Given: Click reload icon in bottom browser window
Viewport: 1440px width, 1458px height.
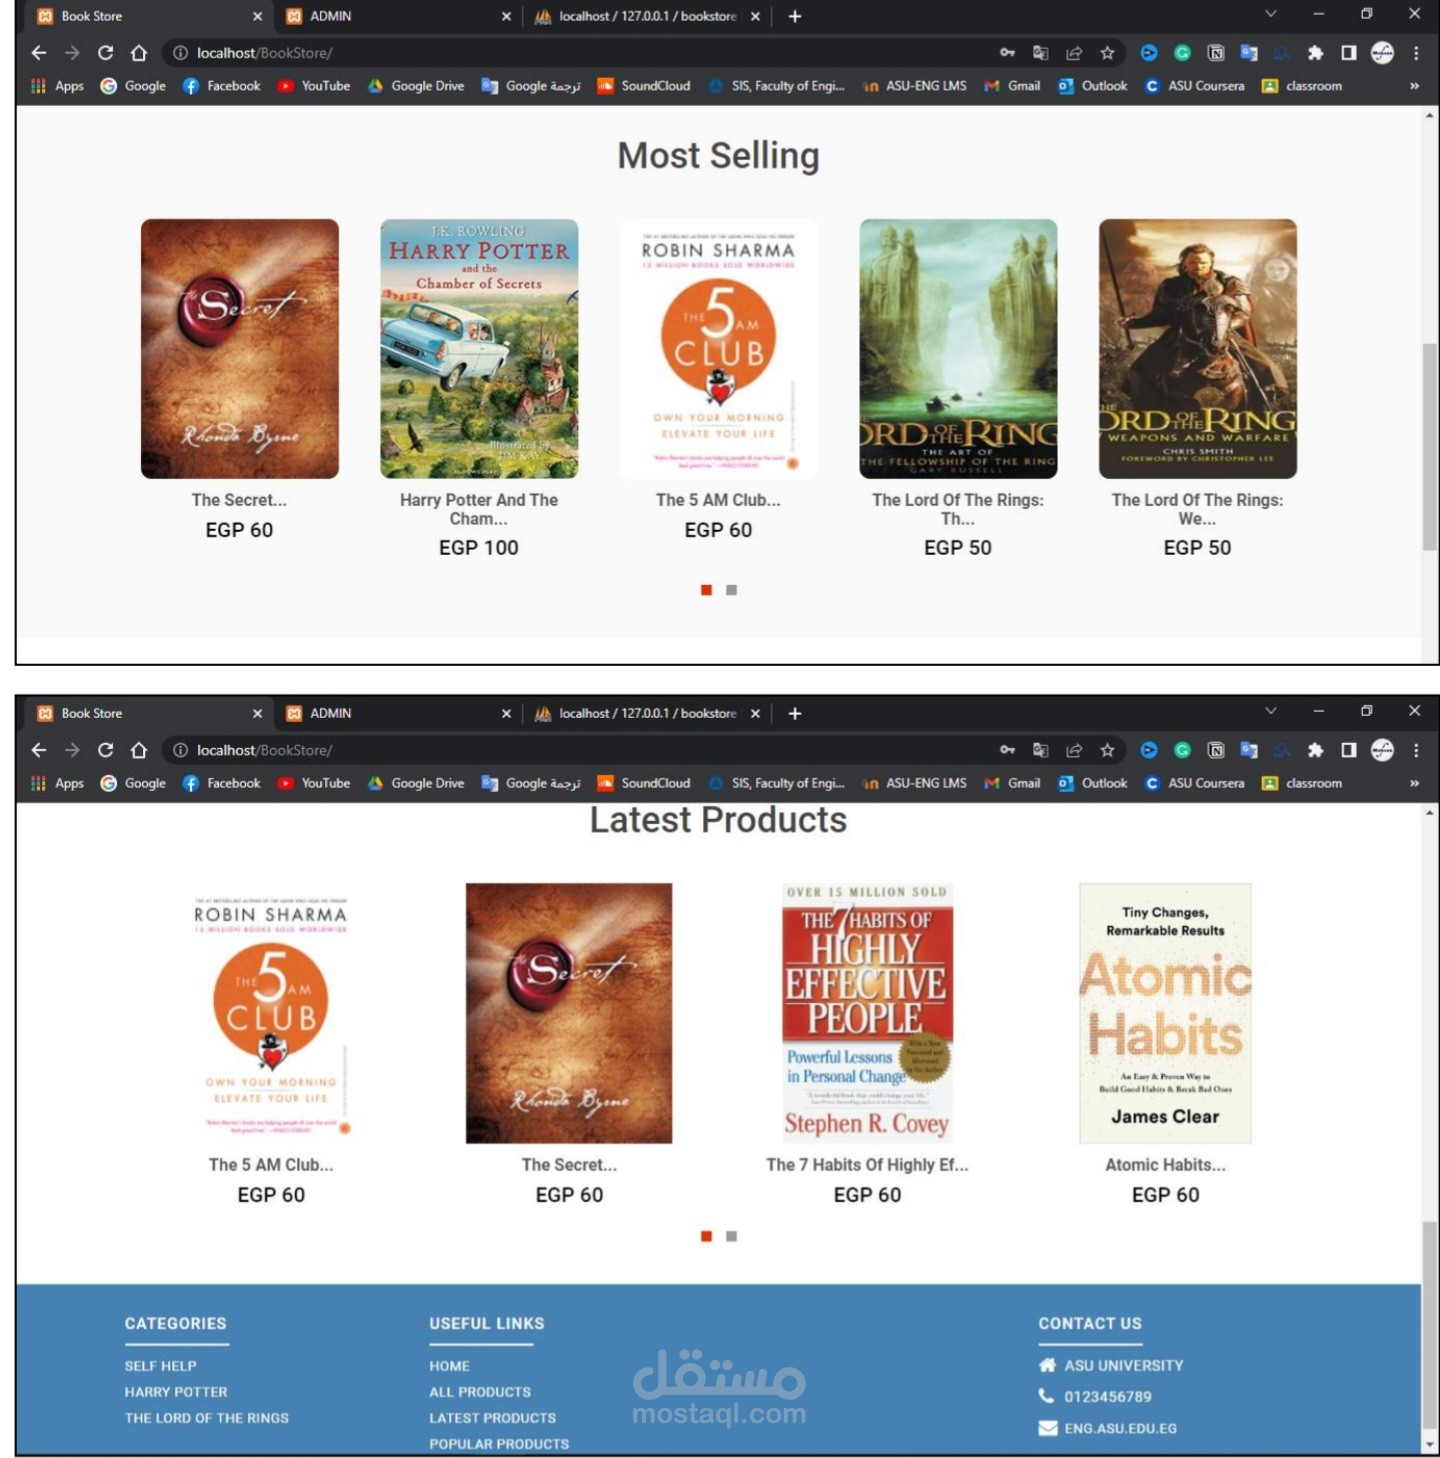Looking at the screenshot, I should (105, 750).
